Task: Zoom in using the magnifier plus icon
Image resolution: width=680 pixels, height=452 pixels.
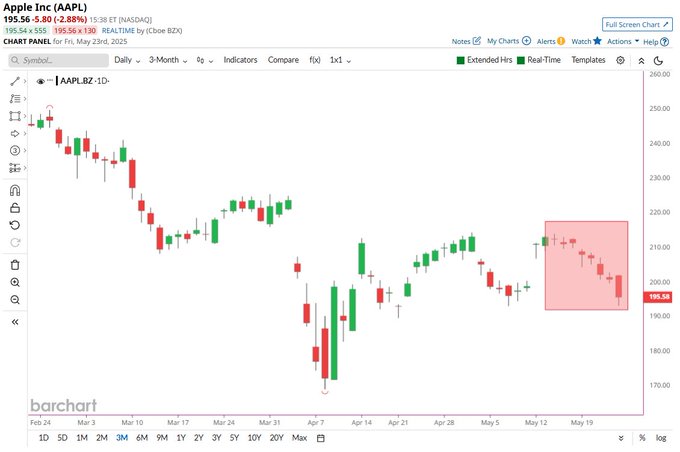Action: click(15, 282)
